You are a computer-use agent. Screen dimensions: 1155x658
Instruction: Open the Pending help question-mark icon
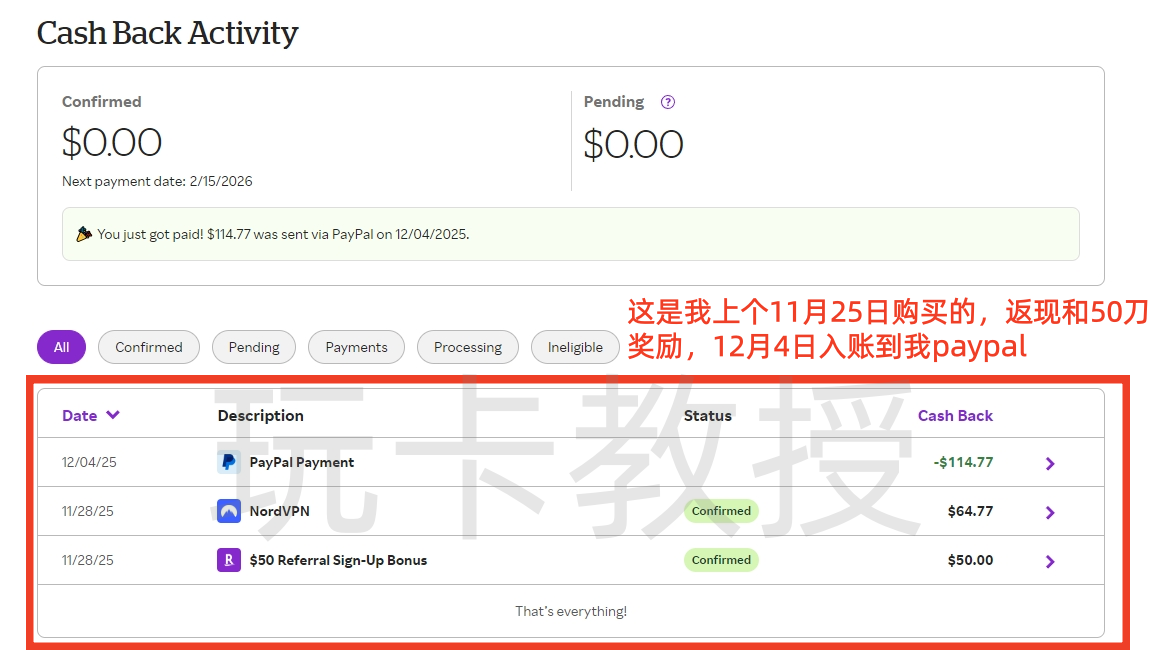point(668,102)
